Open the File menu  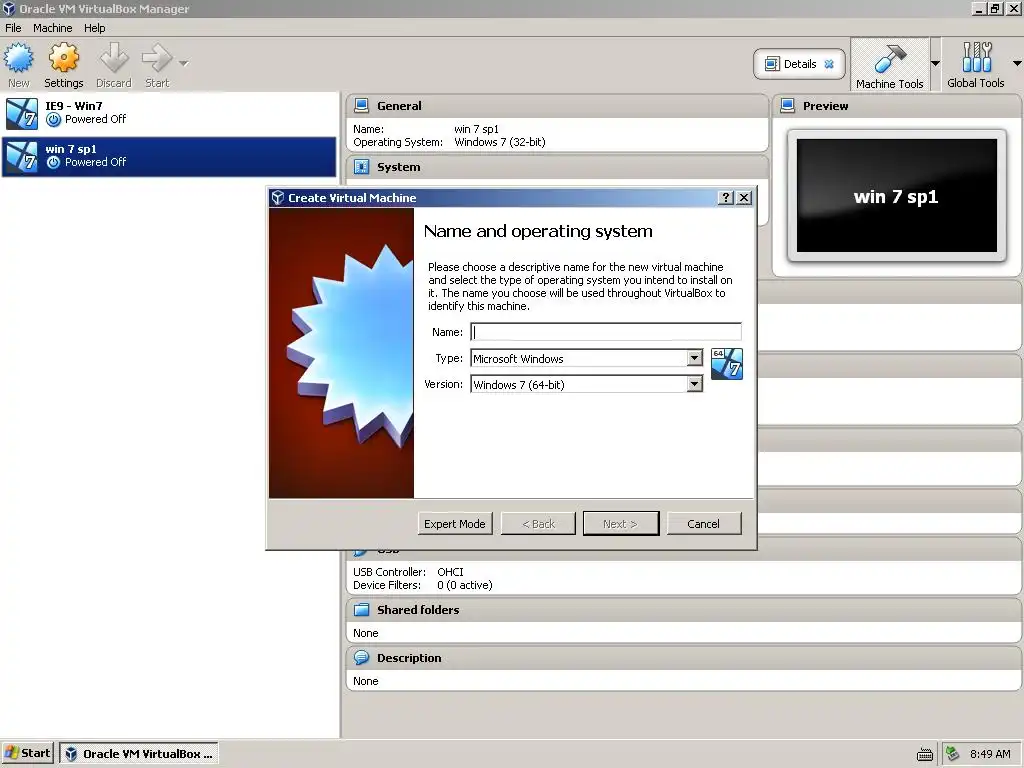[x=13, y=28]
